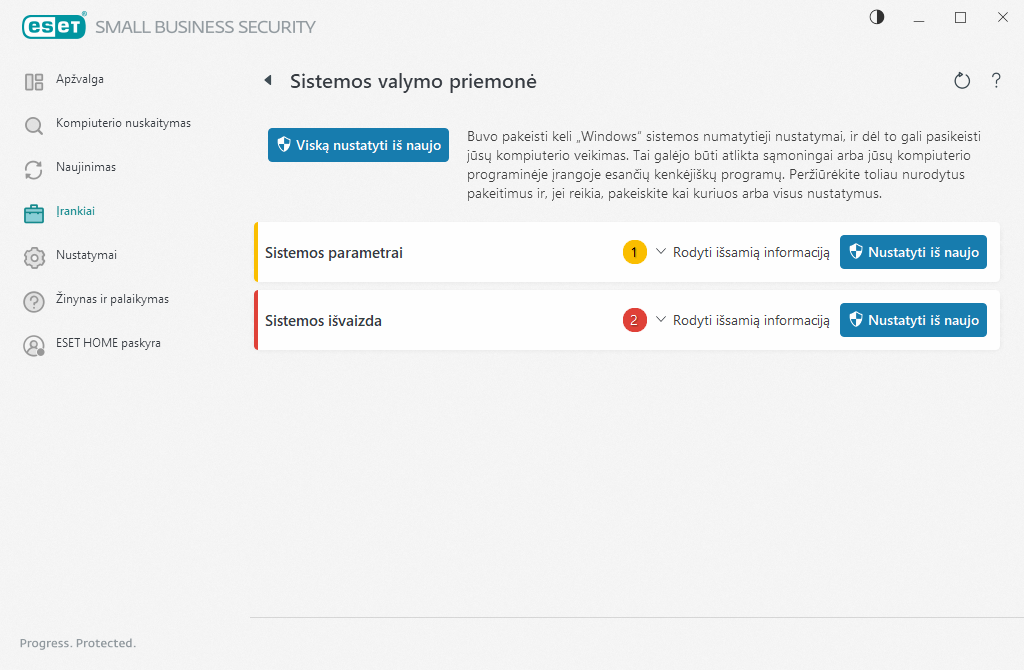Image resolution: width=1024 pixels, height=670 pixels.
Task: Click the yellow badge showing 1
Action: click(x=635, y=253)
